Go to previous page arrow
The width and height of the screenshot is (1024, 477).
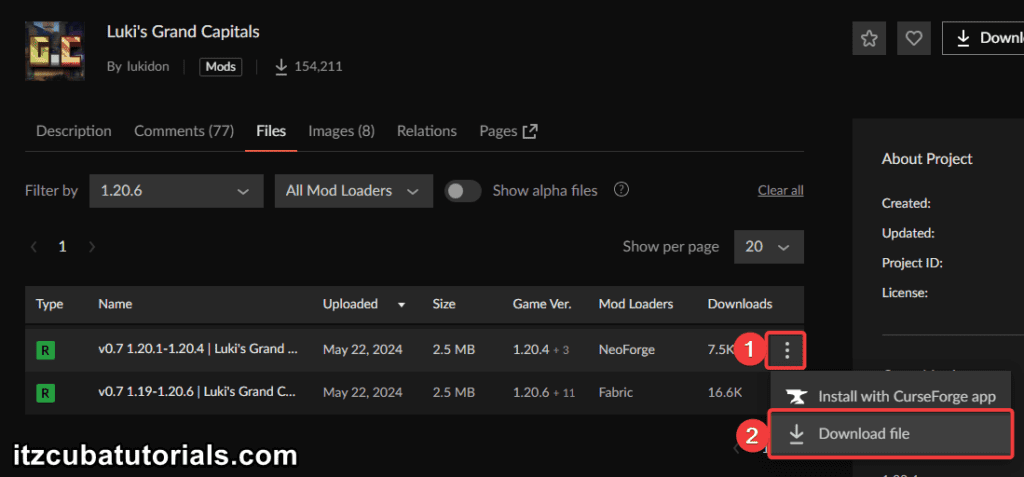[x=34, y=246]
